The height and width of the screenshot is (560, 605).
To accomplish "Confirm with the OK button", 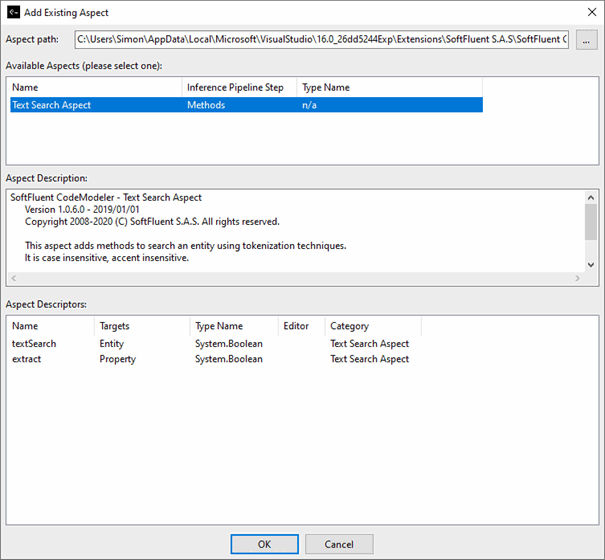I will (x=264, y=544).
